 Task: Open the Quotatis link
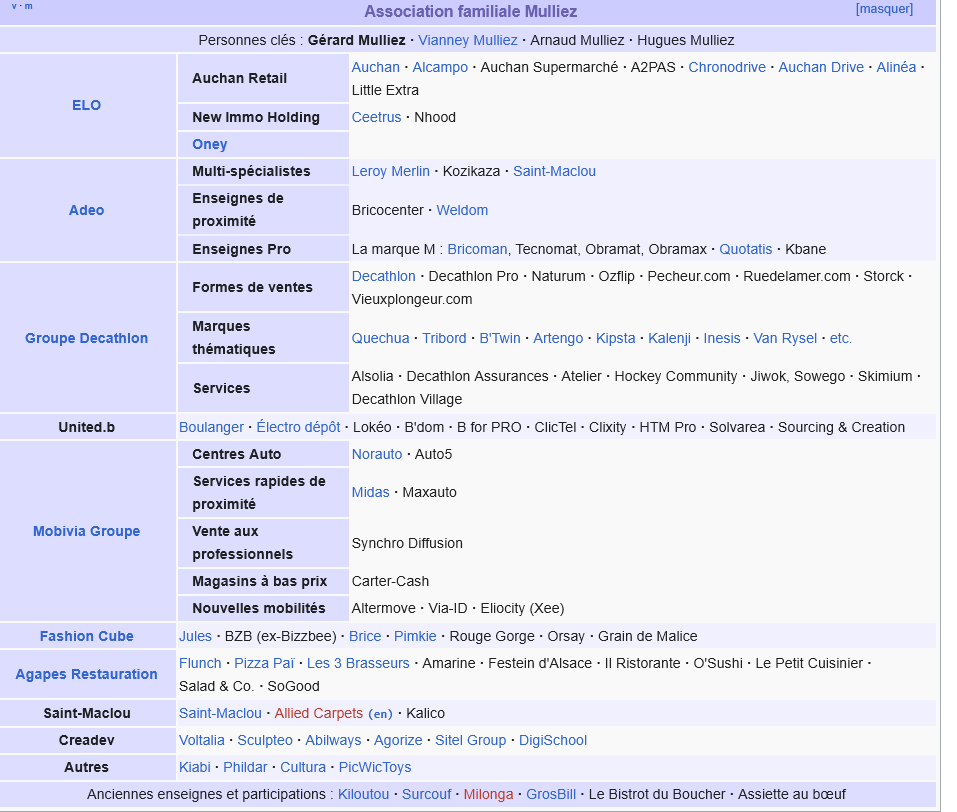pos(745,249)
